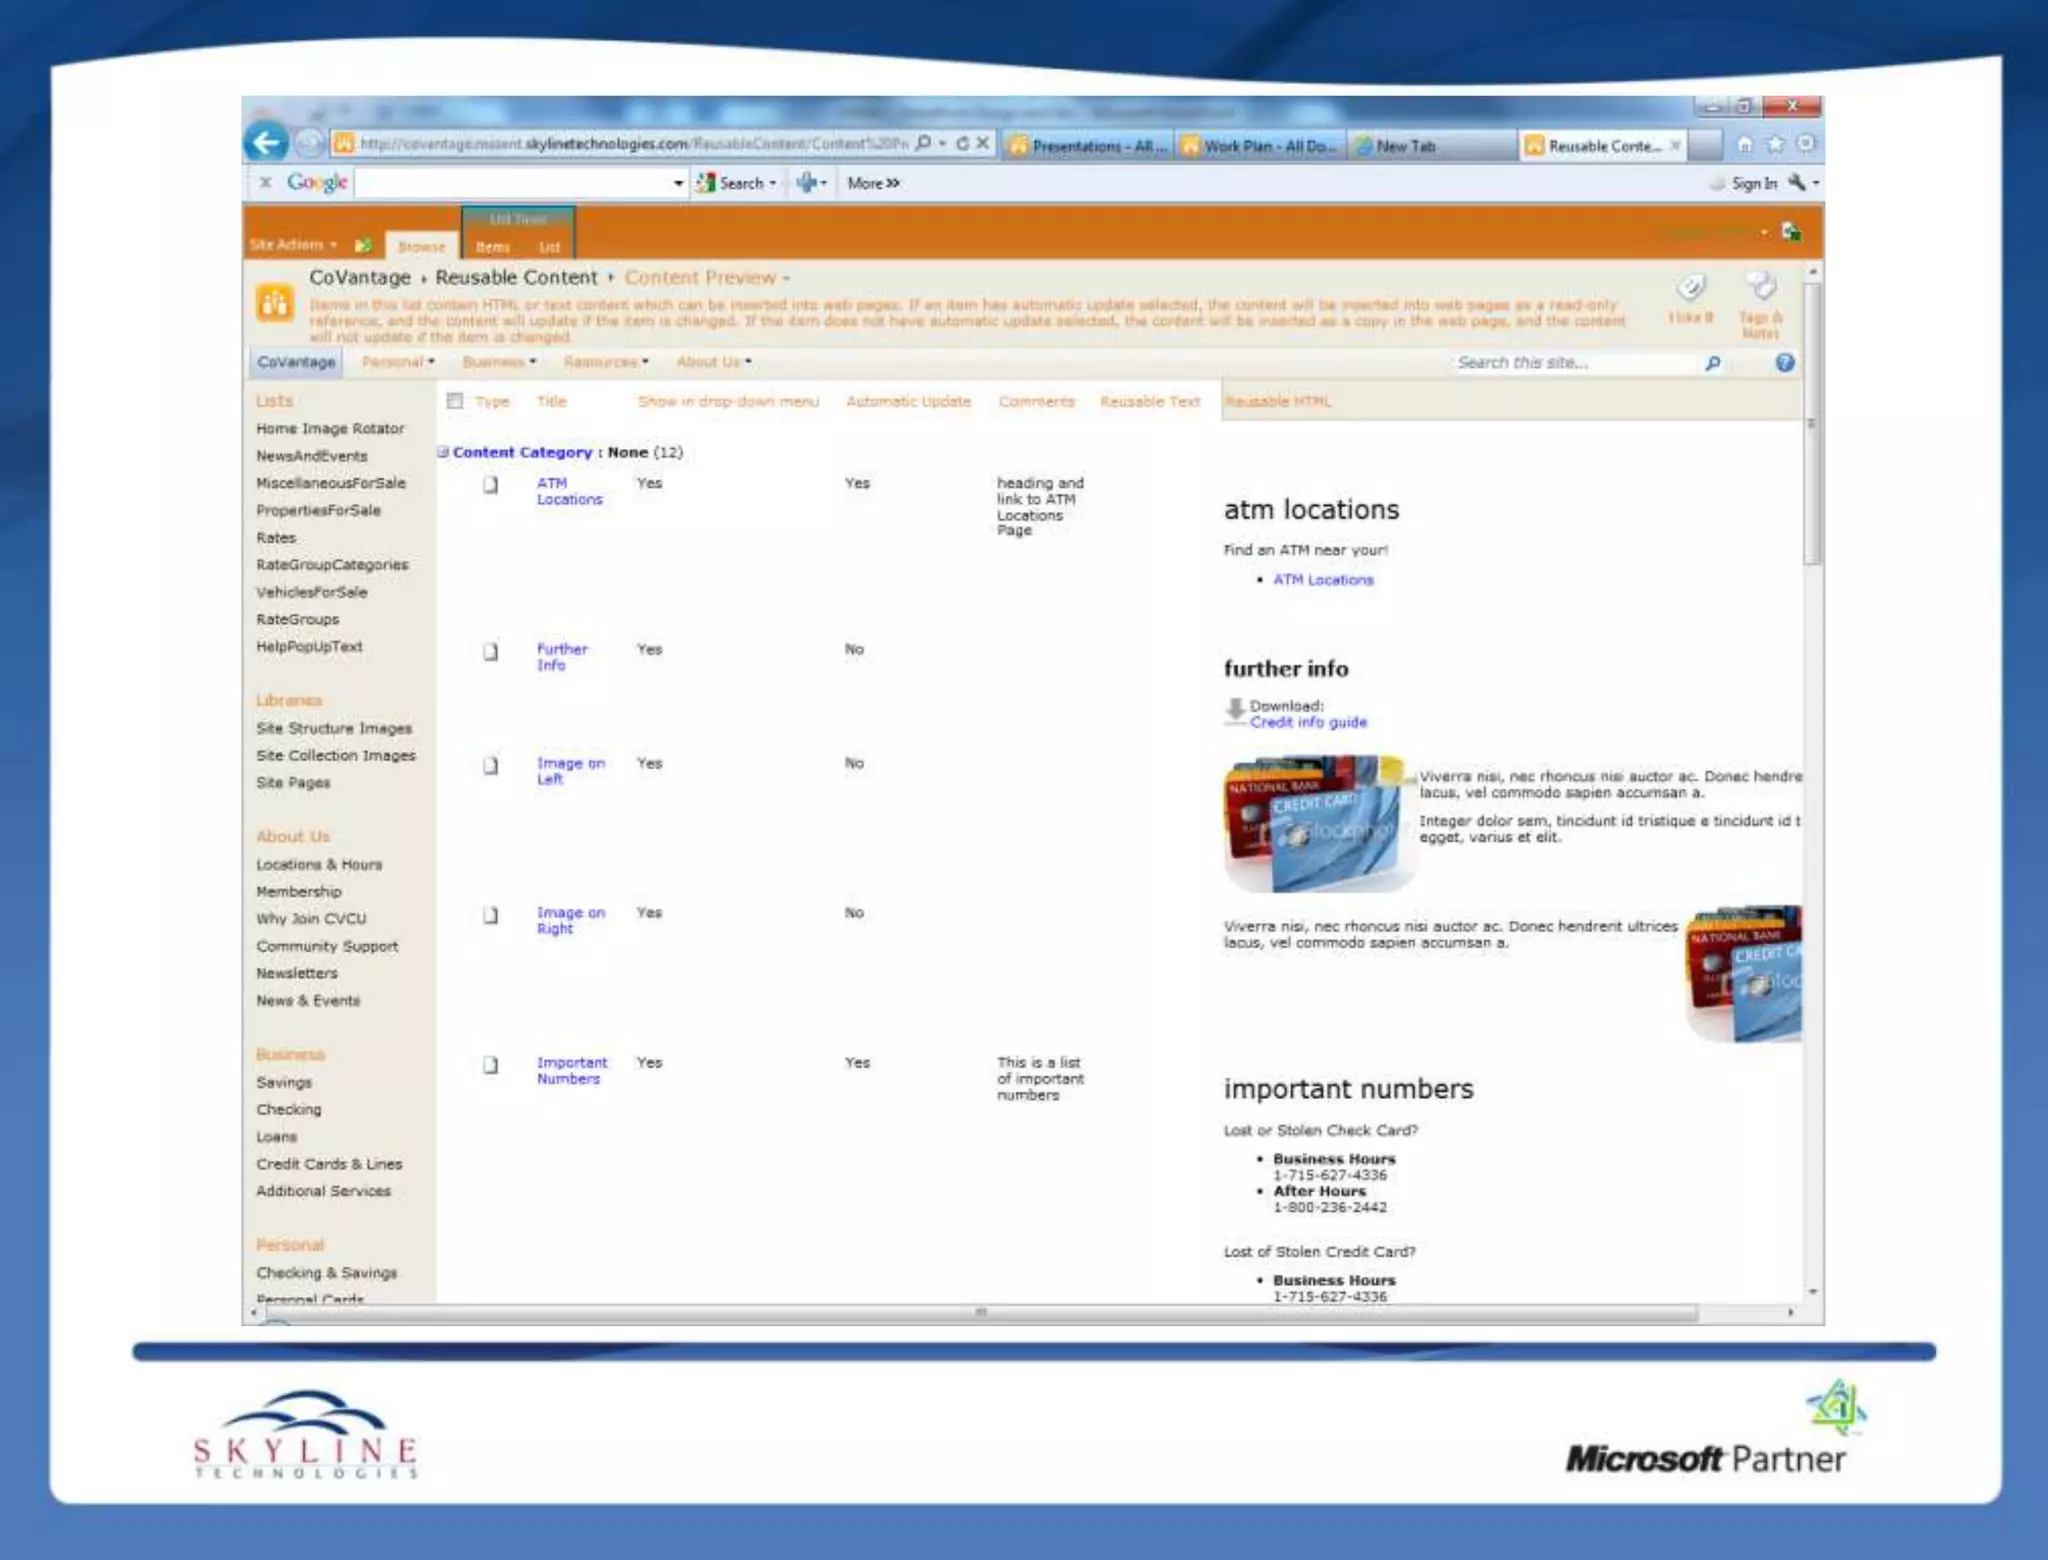Viewport: 2048px width, 1560px height.
Task: Expand the Personal navigation dropdown
Action: click(398, 362)
